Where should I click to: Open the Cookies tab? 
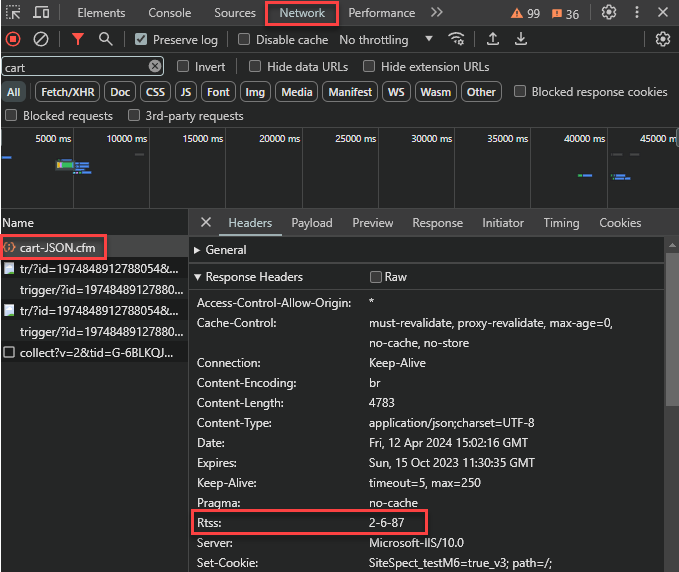[x=620, y=223]
